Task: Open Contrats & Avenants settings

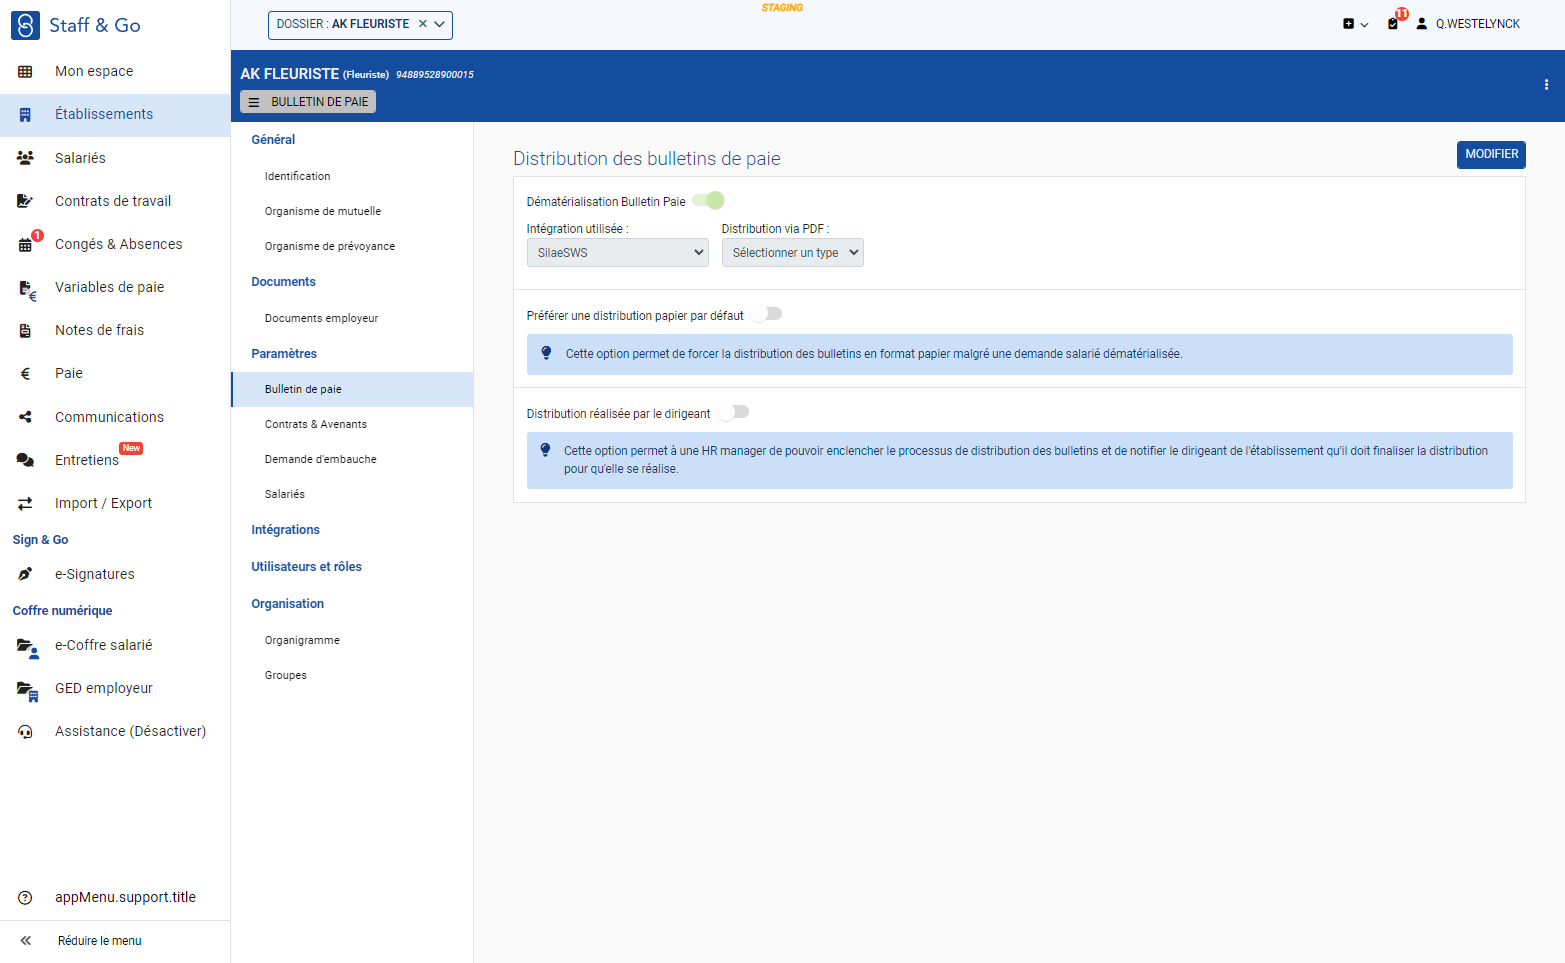Action: coord(316,424)
